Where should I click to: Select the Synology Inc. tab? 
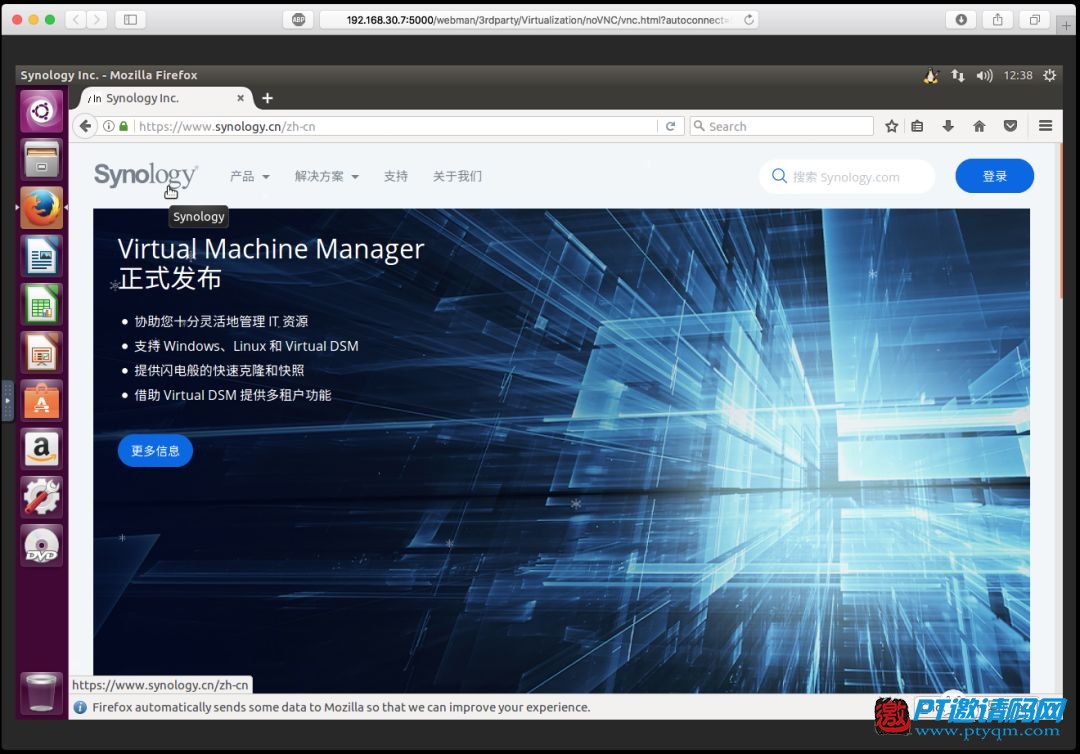[165, 98]
